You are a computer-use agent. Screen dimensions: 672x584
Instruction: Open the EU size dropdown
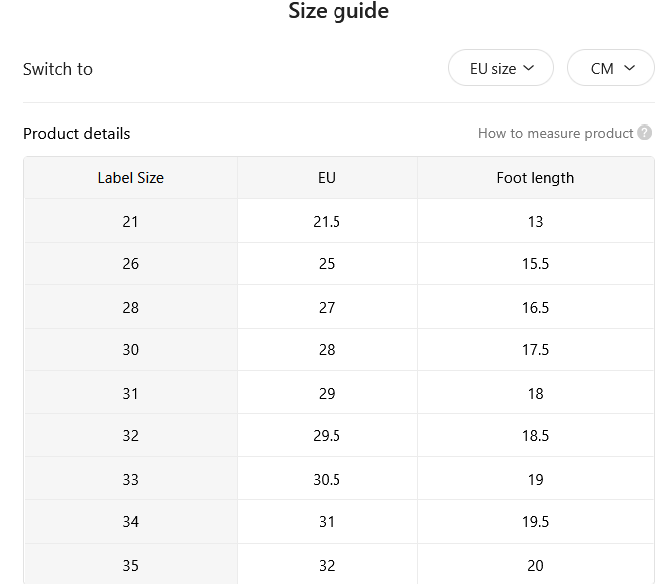coord(501,68)
